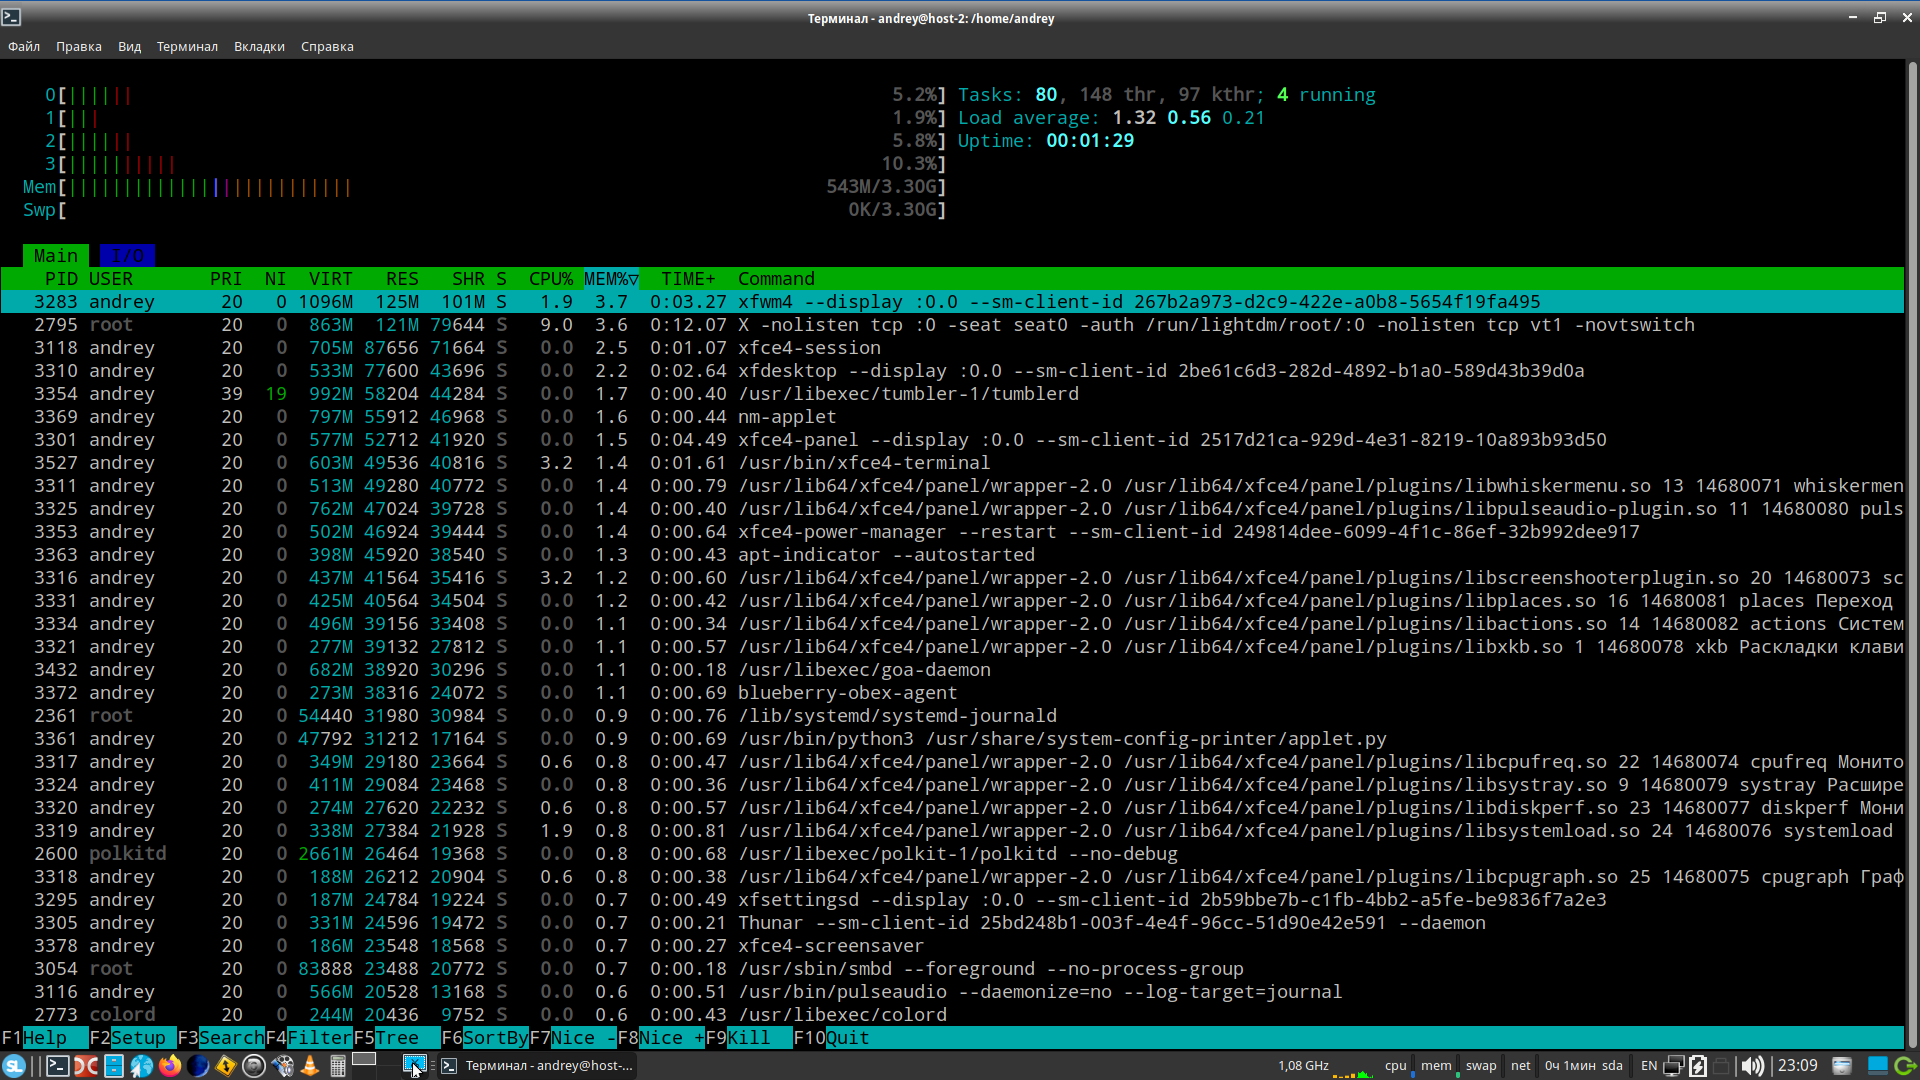
Task: Click F10 Quit in htop footer
Action: [846, 1038]
